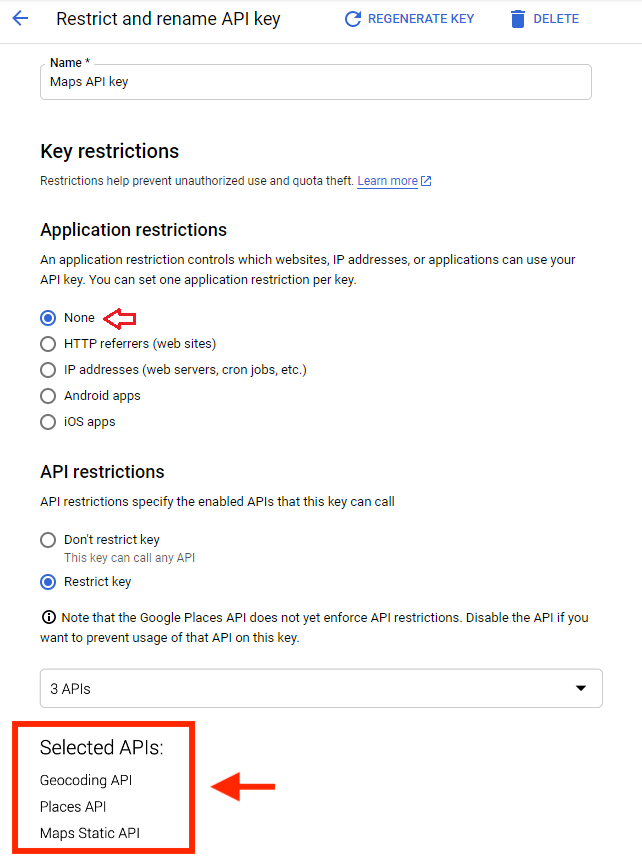Click the DELETE button text
The width and height of the screenshot is (642, 860).
tap(556, 19)
